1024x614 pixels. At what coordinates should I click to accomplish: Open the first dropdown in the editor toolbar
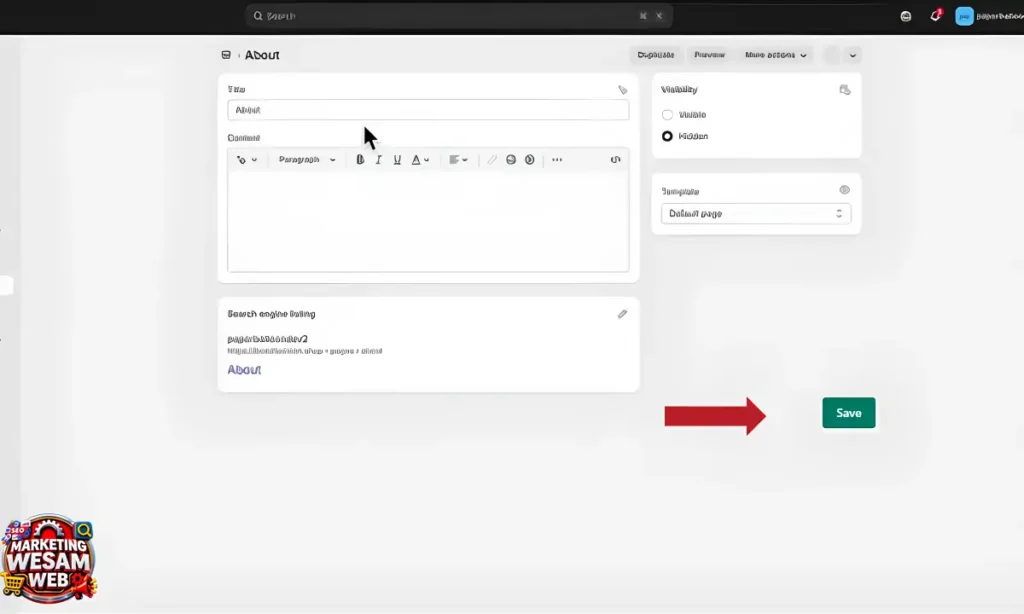(x=247, y=159)
